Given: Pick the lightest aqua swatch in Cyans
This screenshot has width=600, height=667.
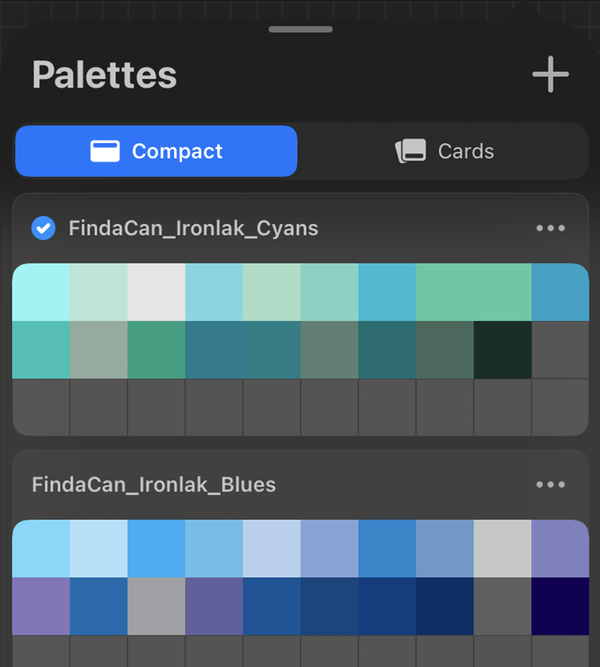Looking at the screenshot, I should (41, 292).
